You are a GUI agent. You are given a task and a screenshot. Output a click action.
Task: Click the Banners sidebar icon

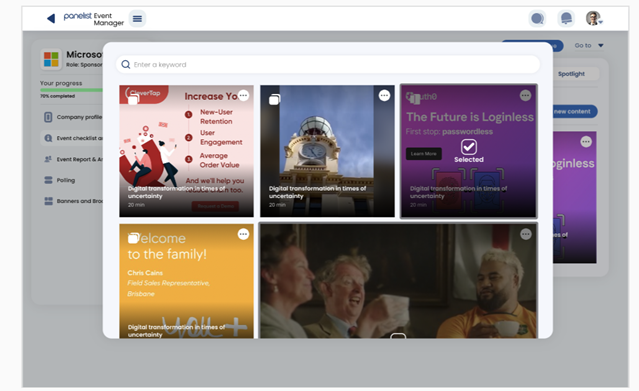[48, 201]
